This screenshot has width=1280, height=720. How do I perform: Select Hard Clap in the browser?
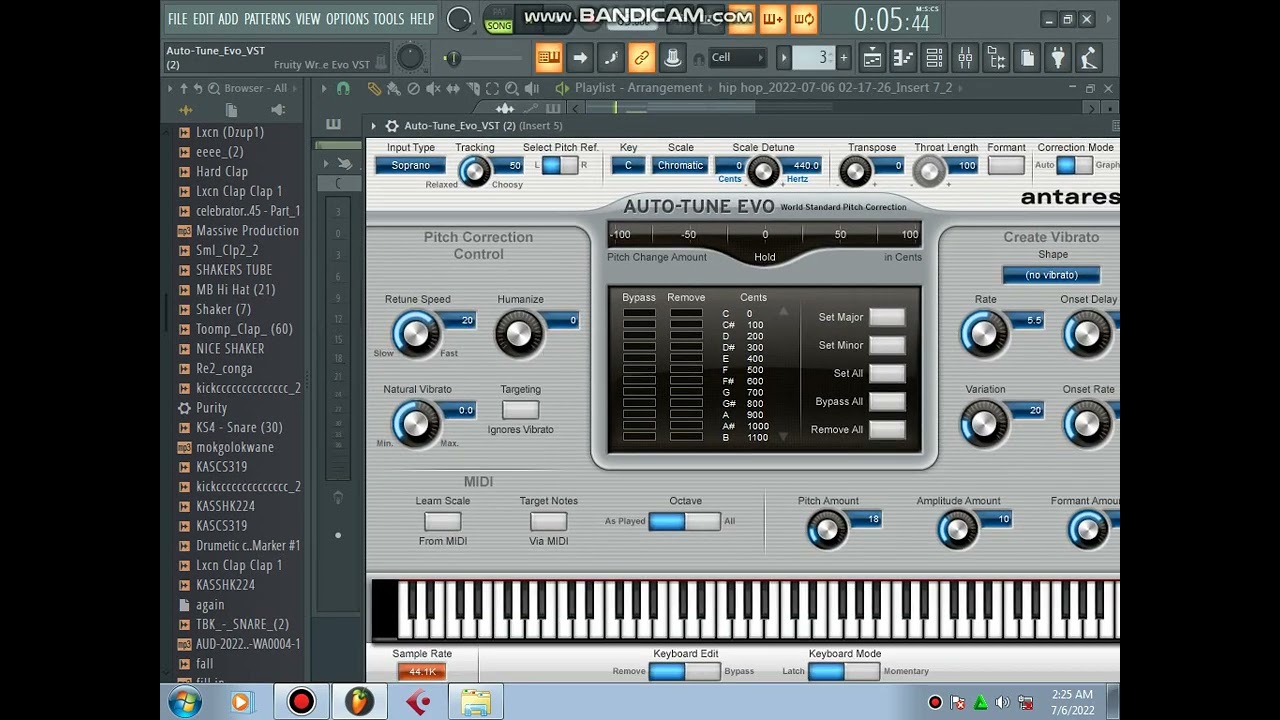[x=222, y=172]
